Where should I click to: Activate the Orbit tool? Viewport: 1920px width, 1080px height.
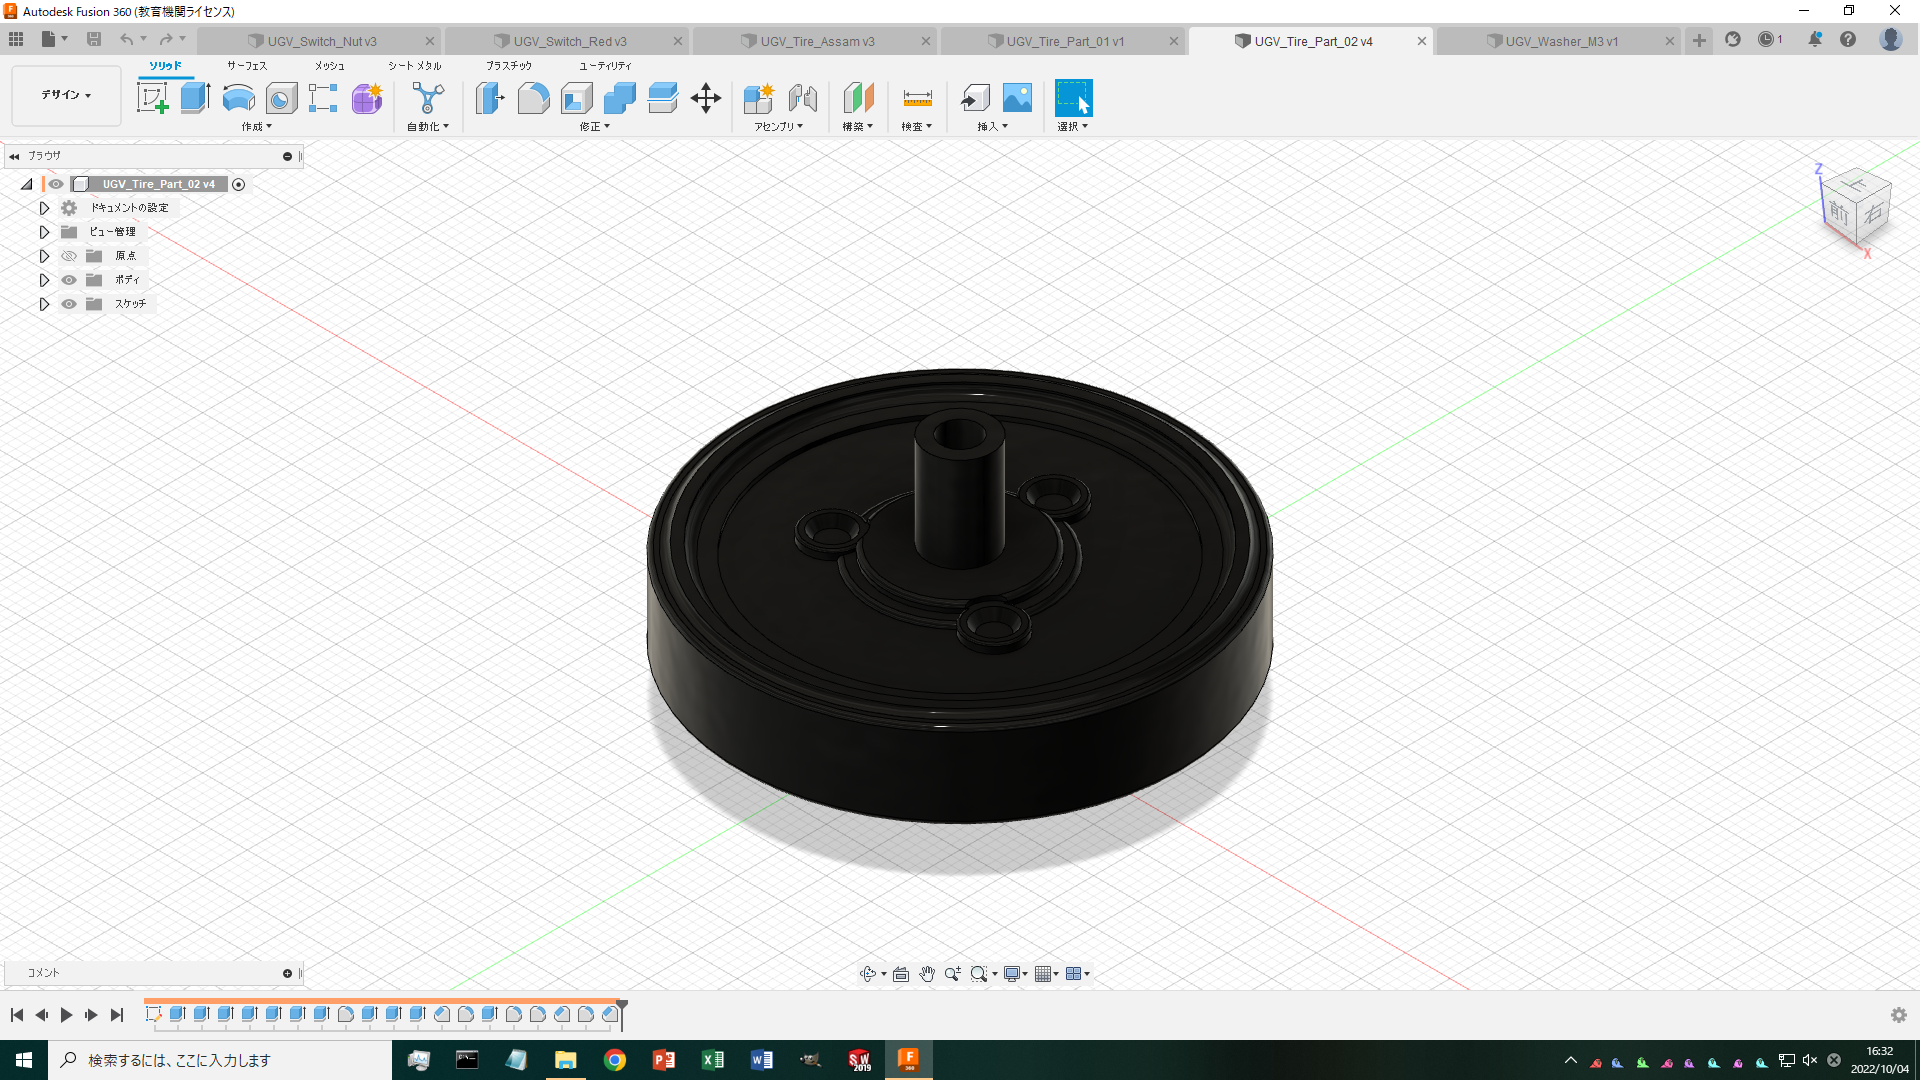pyautogui.click(x=868, y=973)
